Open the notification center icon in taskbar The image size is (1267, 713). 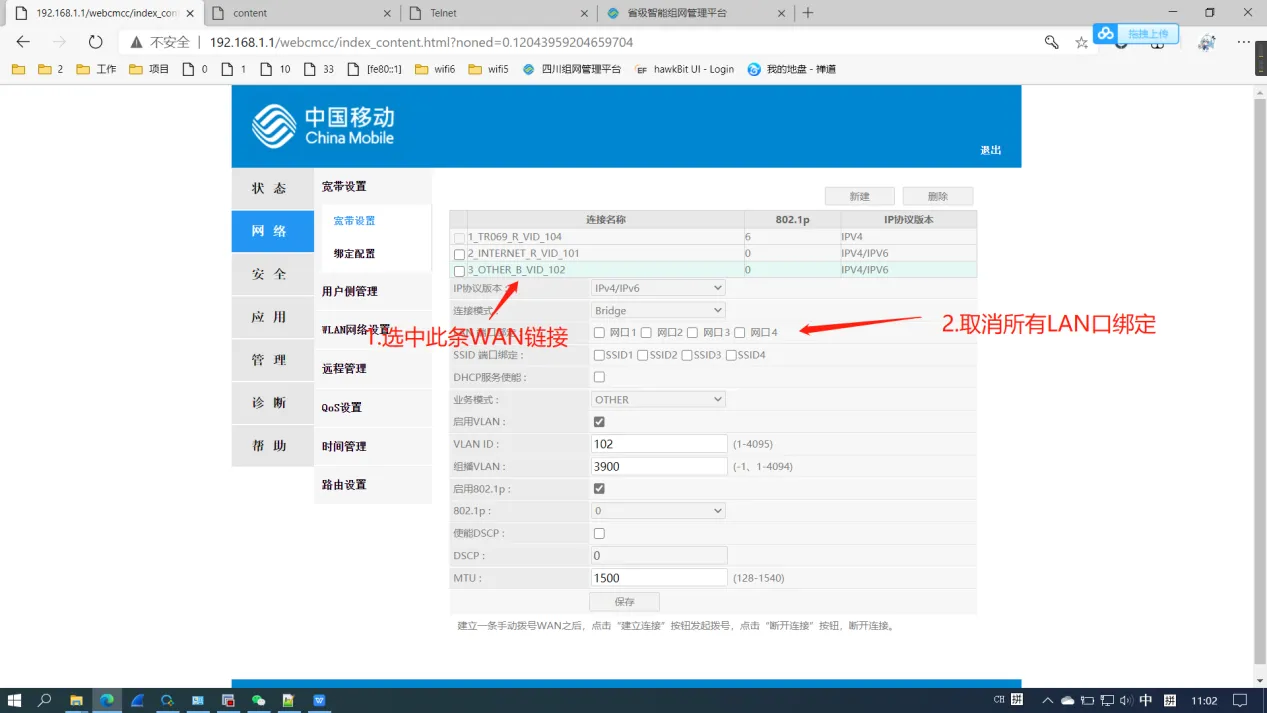pos(1240,700)
